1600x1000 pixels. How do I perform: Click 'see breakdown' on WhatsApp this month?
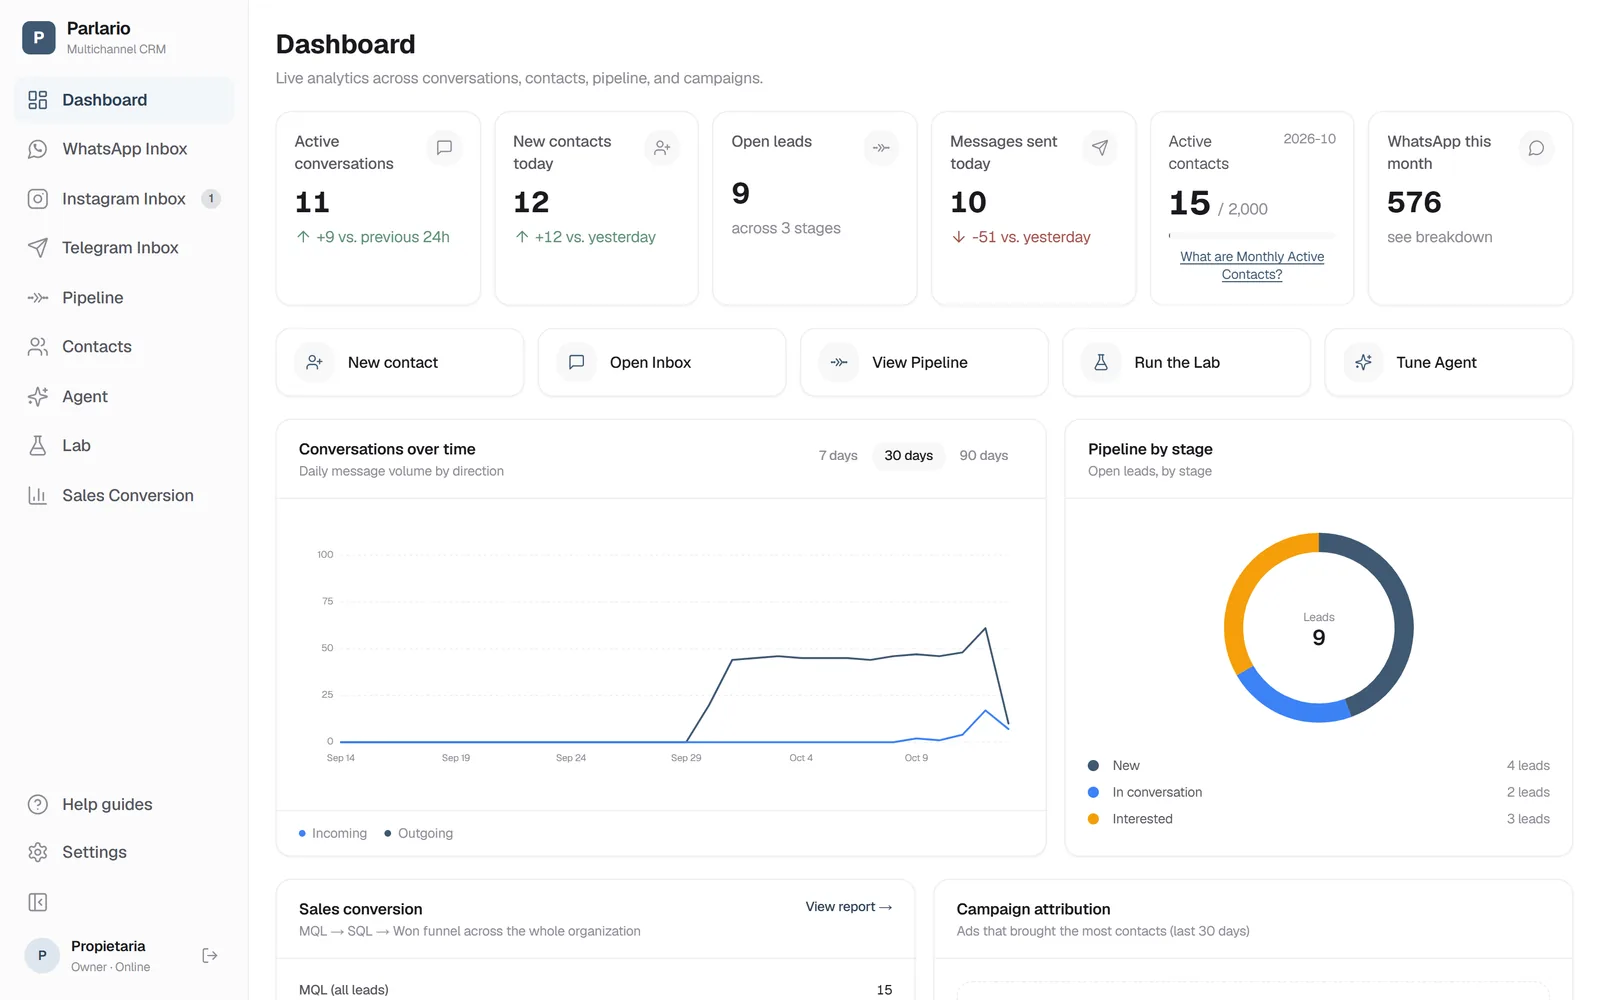[1439, 237]
